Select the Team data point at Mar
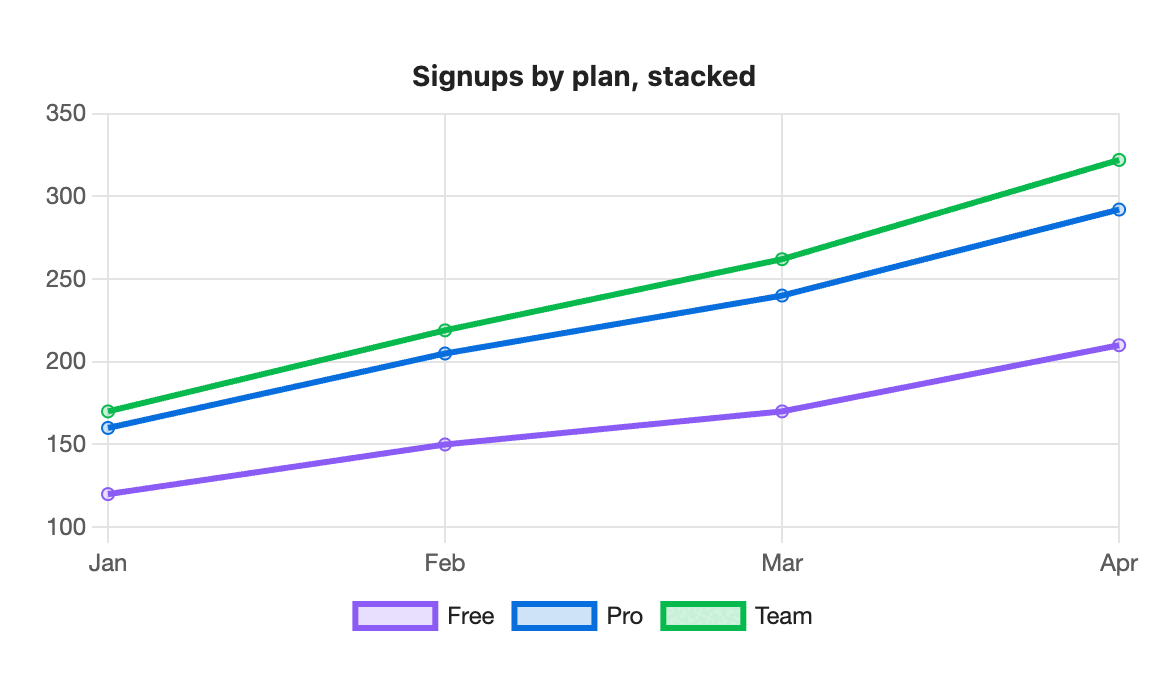 point(782,259)
